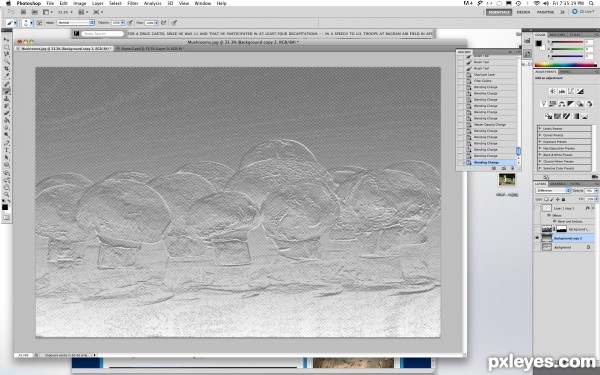The width and height of the screenshot is (600, 375).
Task: Switch to the Channels tab
Action: pyautogui.click(x=558, y=184)
